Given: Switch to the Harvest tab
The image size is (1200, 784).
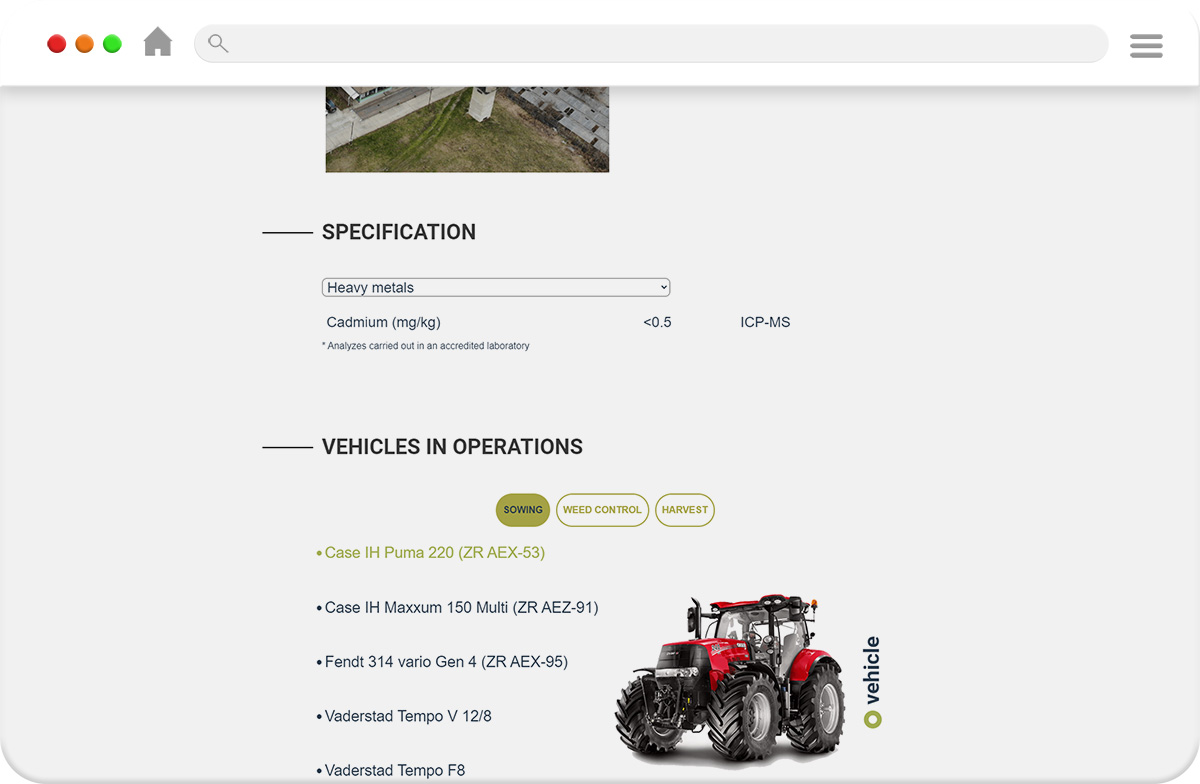Looking at the screenshot, I should [x=685, y=510].
